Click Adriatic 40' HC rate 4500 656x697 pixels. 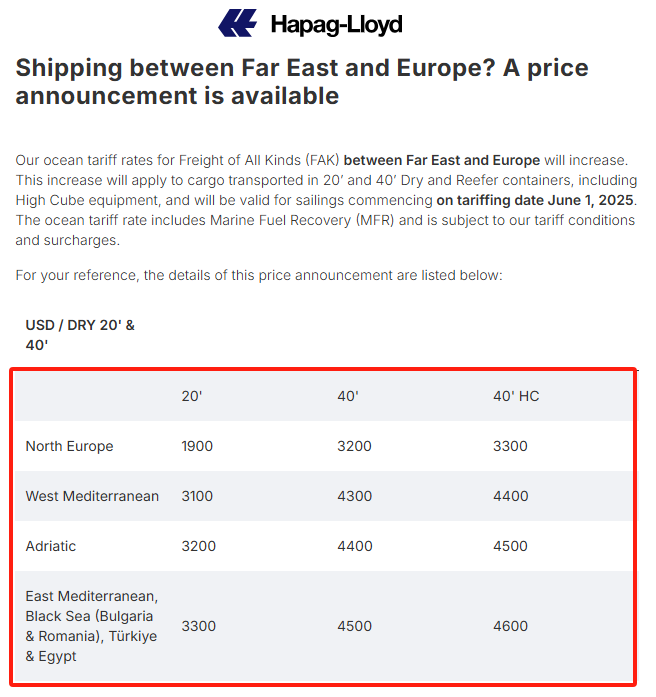point(510,546)
